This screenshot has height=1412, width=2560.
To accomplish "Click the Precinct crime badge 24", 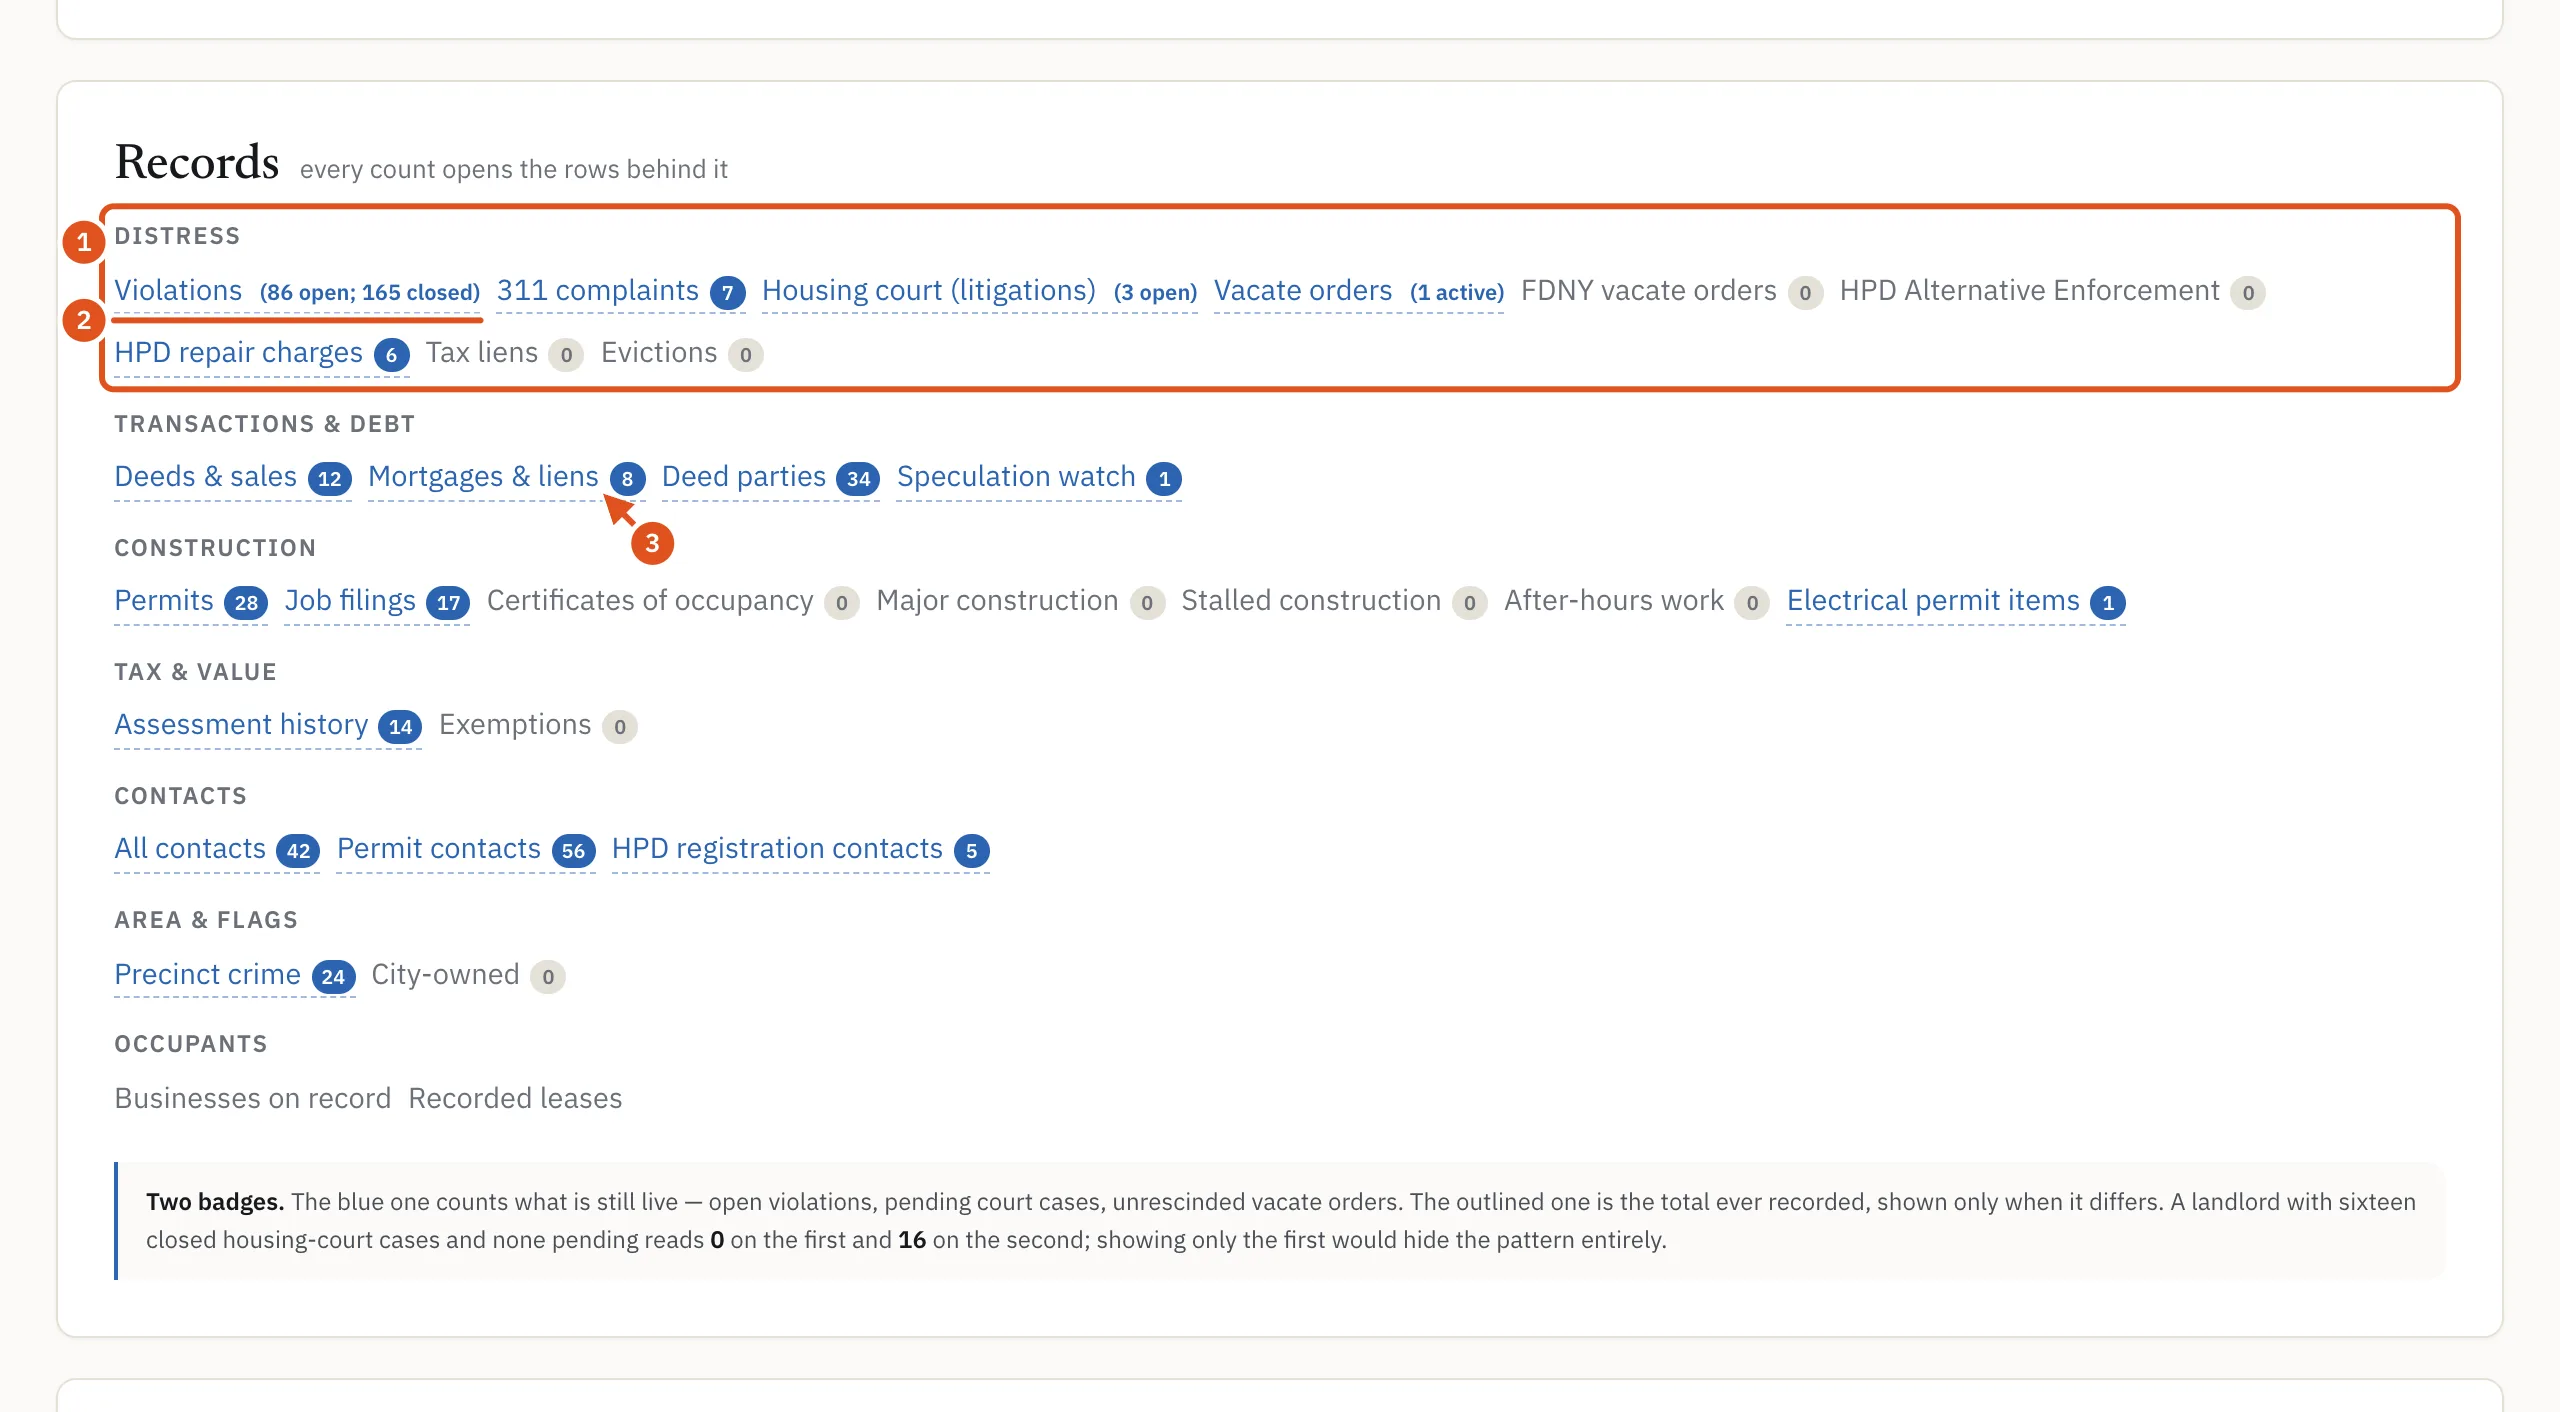I will tap(333, 977).
